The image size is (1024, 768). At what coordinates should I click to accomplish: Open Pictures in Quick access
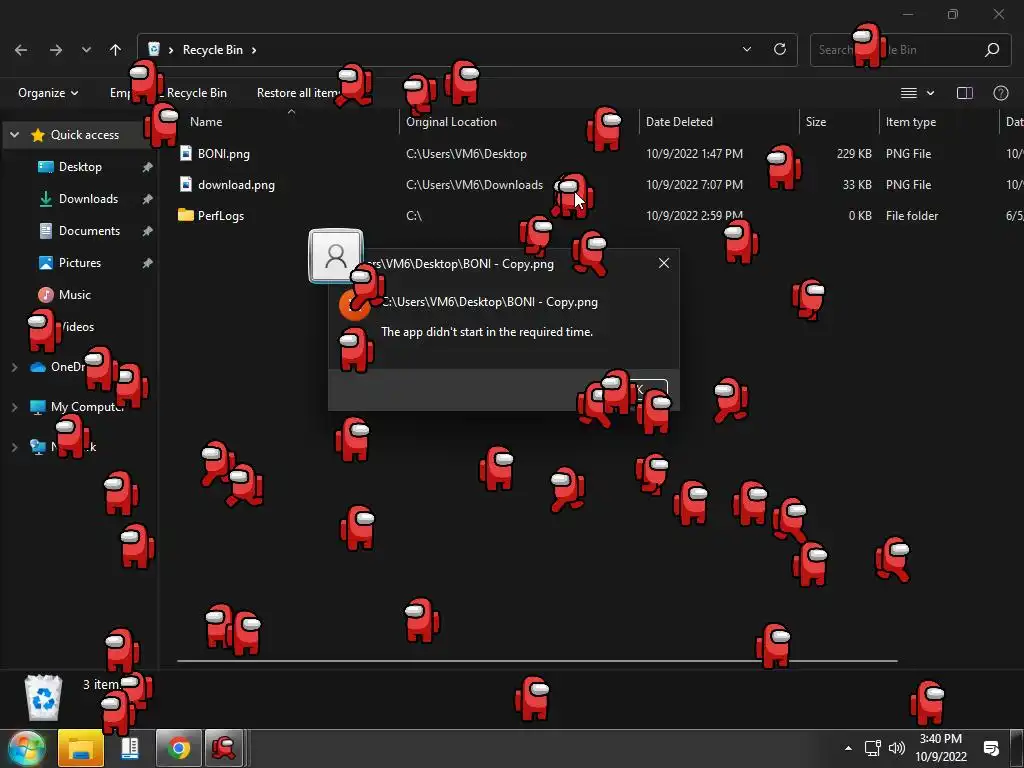(80, 263)
